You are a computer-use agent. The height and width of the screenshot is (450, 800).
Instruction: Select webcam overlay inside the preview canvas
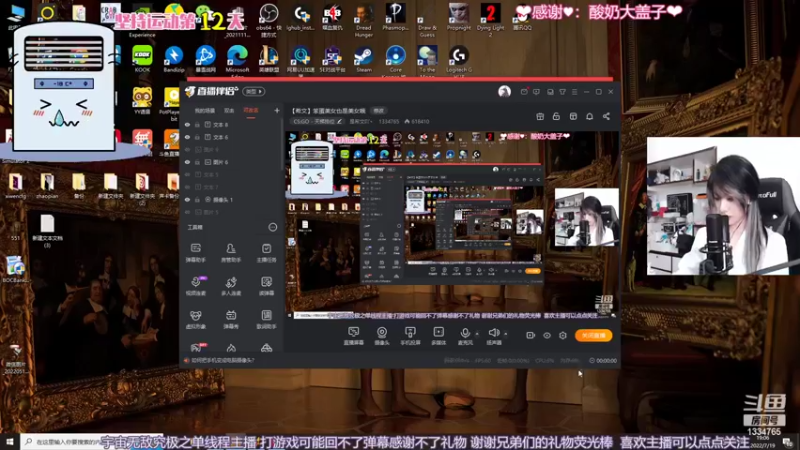tap(587, 217)
